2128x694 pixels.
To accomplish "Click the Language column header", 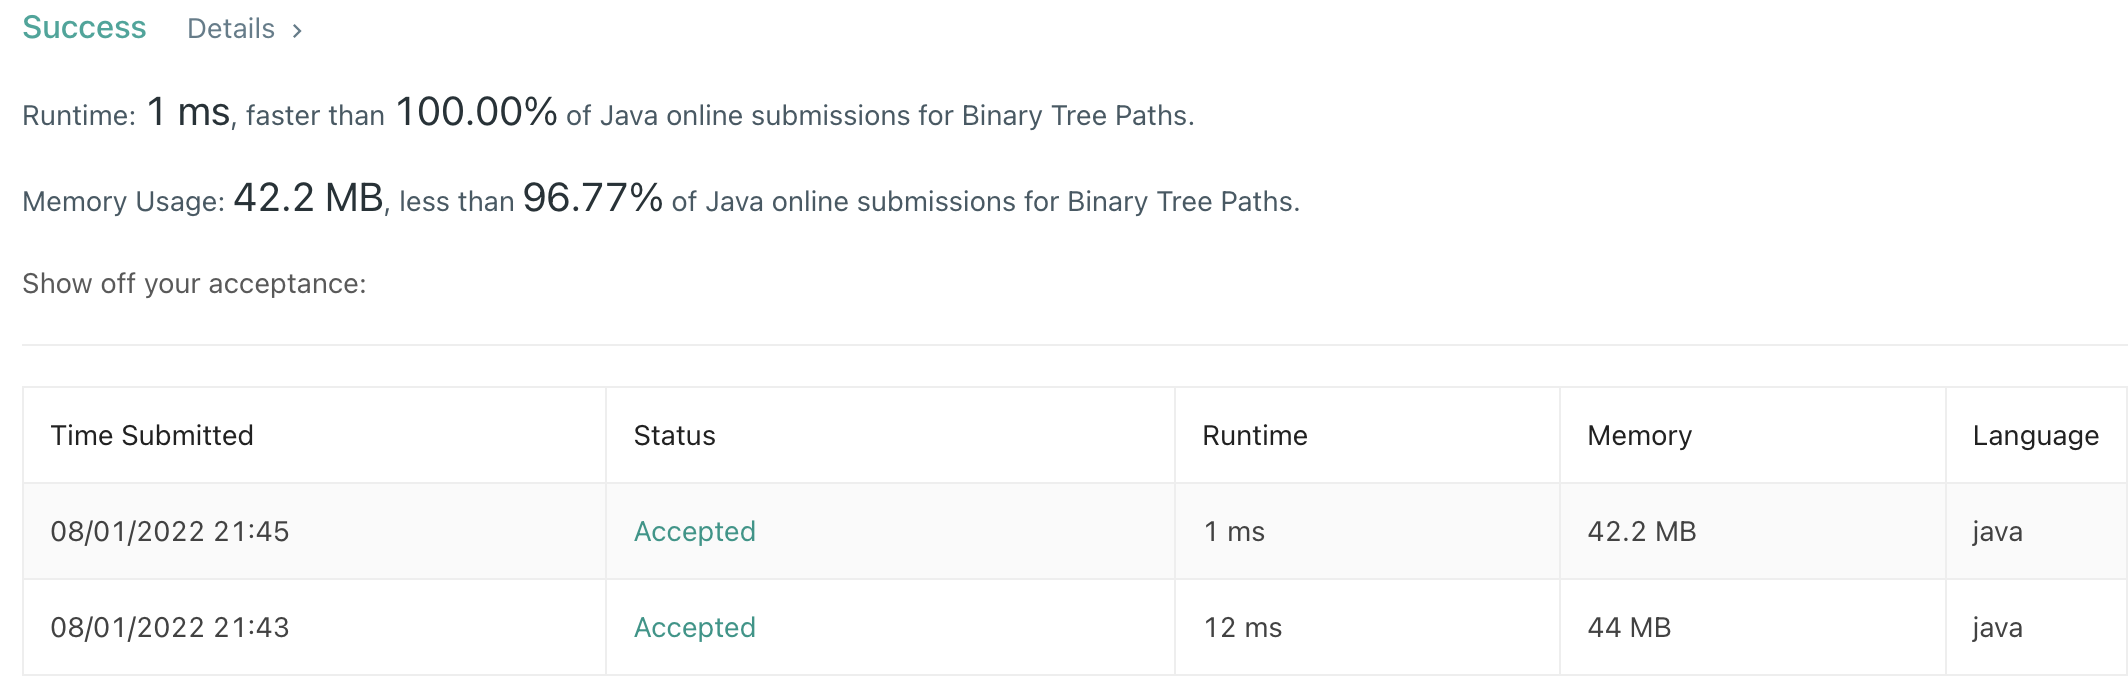I will (x=2035, y=435).
